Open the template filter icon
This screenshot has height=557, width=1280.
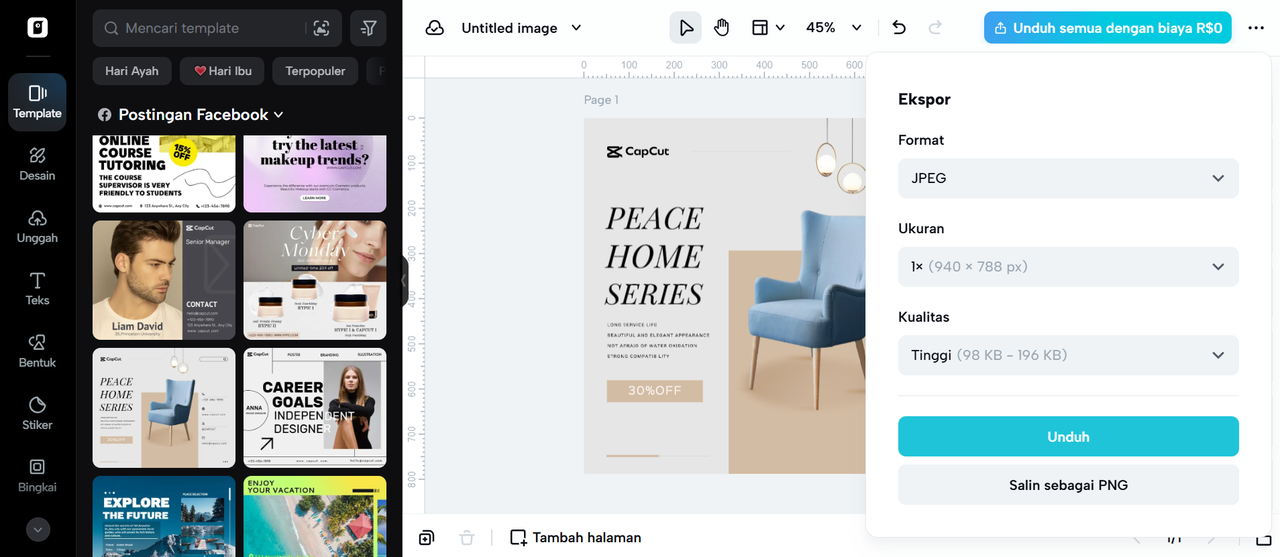368,28
